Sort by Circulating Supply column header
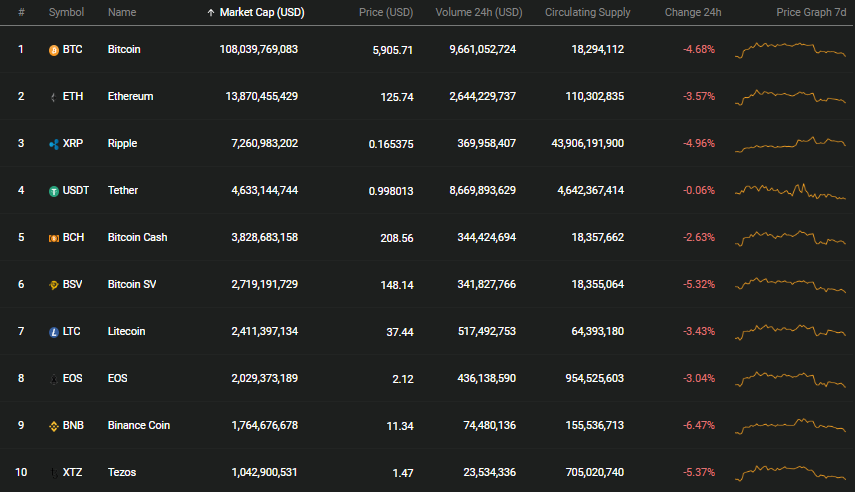Viewport: 855px width, 492px height. pos(587,12)
